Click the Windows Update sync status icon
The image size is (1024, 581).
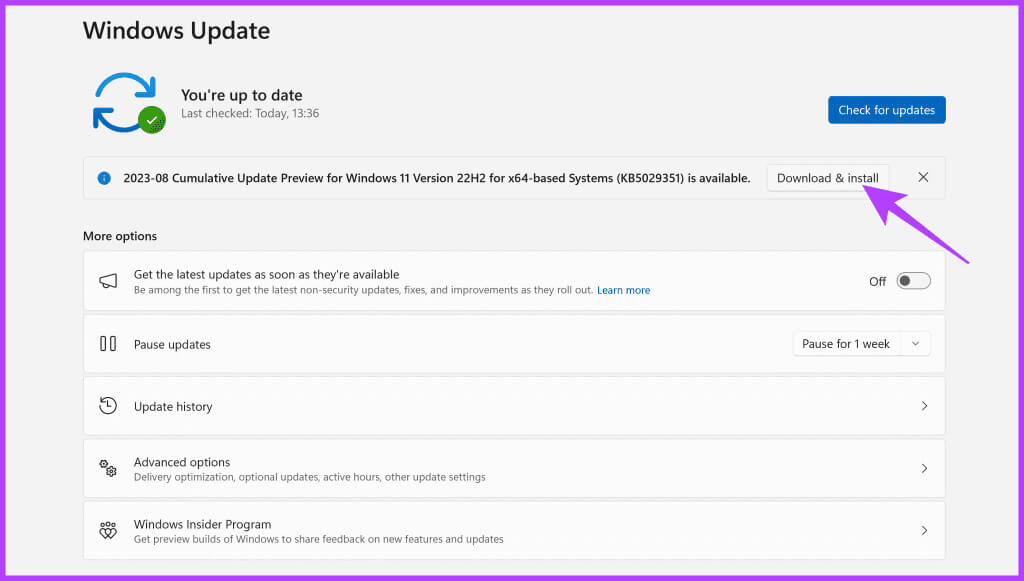point(129,103)
